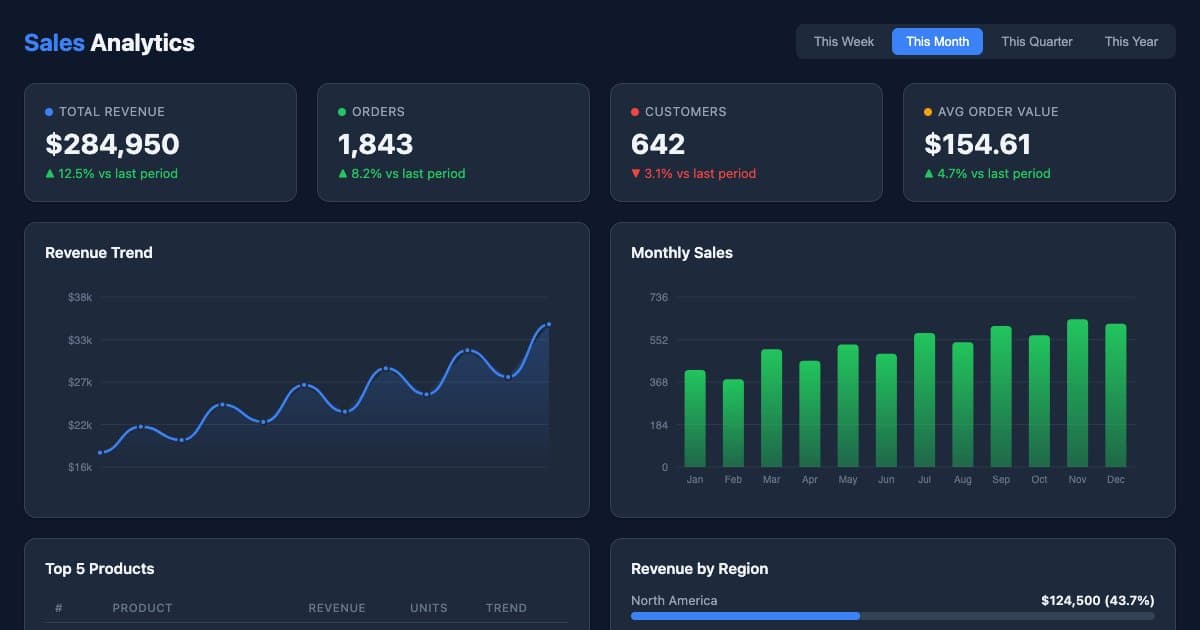Click the May bar in Monthly Sales
Image resolution: width=1200 pixels, height=630 pixels.
[848, 406]
